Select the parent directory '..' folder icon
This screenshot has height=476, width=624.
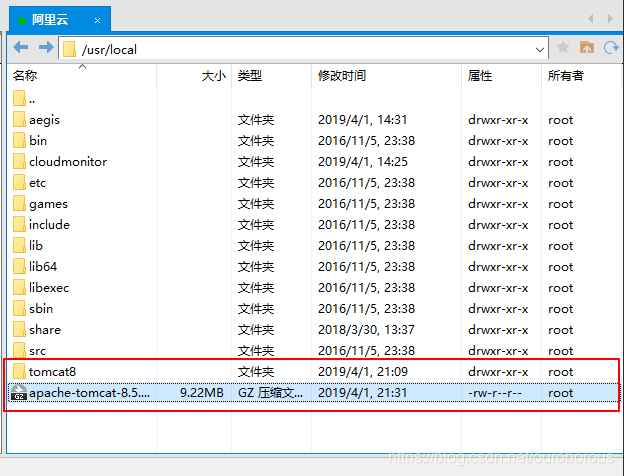point(19,98)
